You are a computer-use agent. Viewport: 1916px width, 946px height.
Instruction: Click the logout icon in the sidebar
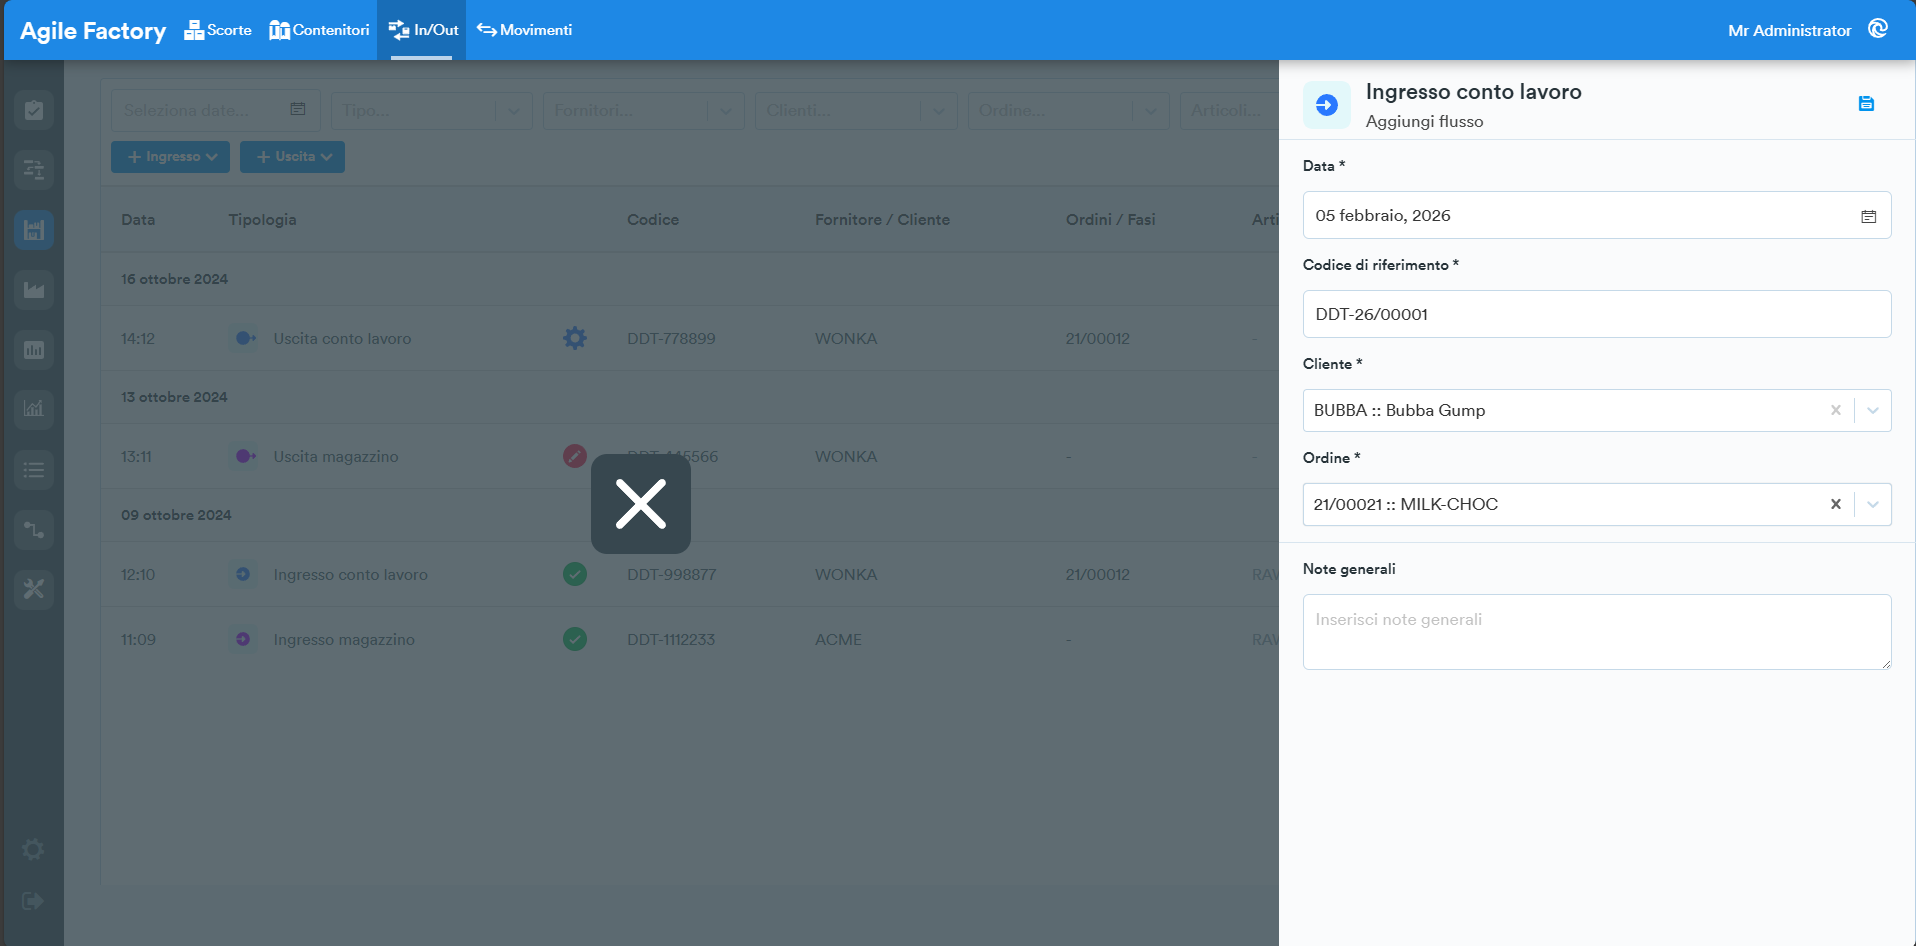click(x=33, y=901)
